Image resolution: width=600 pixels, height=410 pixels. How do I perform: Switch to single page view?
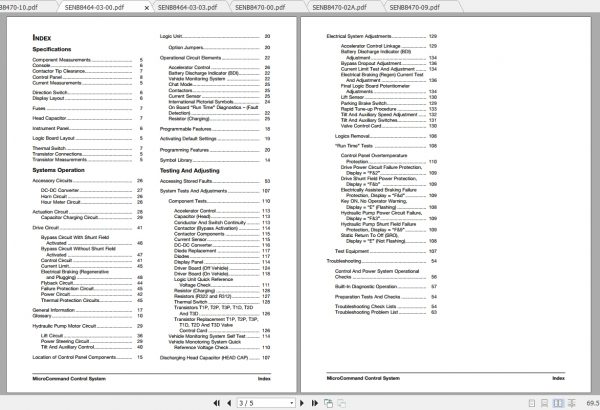(x=532, y=403)
